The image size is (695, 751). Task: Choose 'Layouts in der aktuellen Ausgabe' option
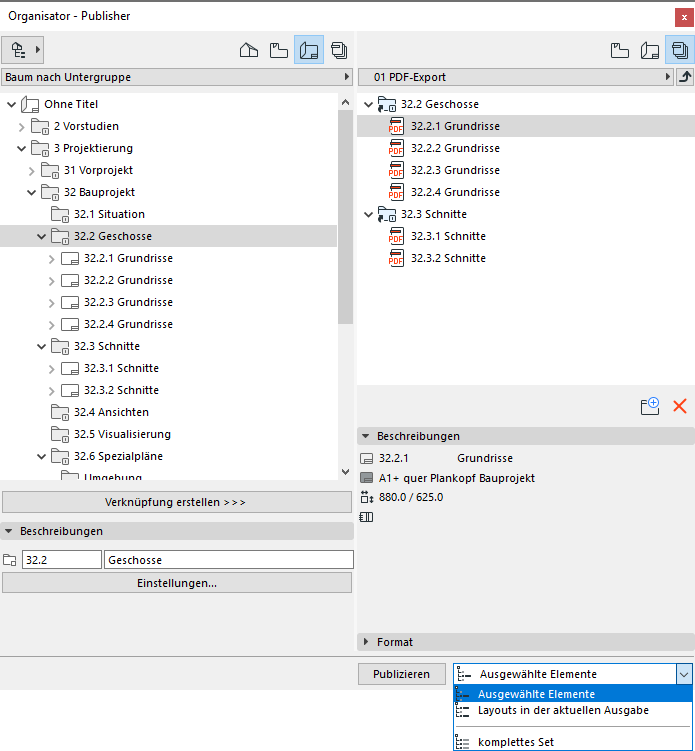tap(573, 710)
